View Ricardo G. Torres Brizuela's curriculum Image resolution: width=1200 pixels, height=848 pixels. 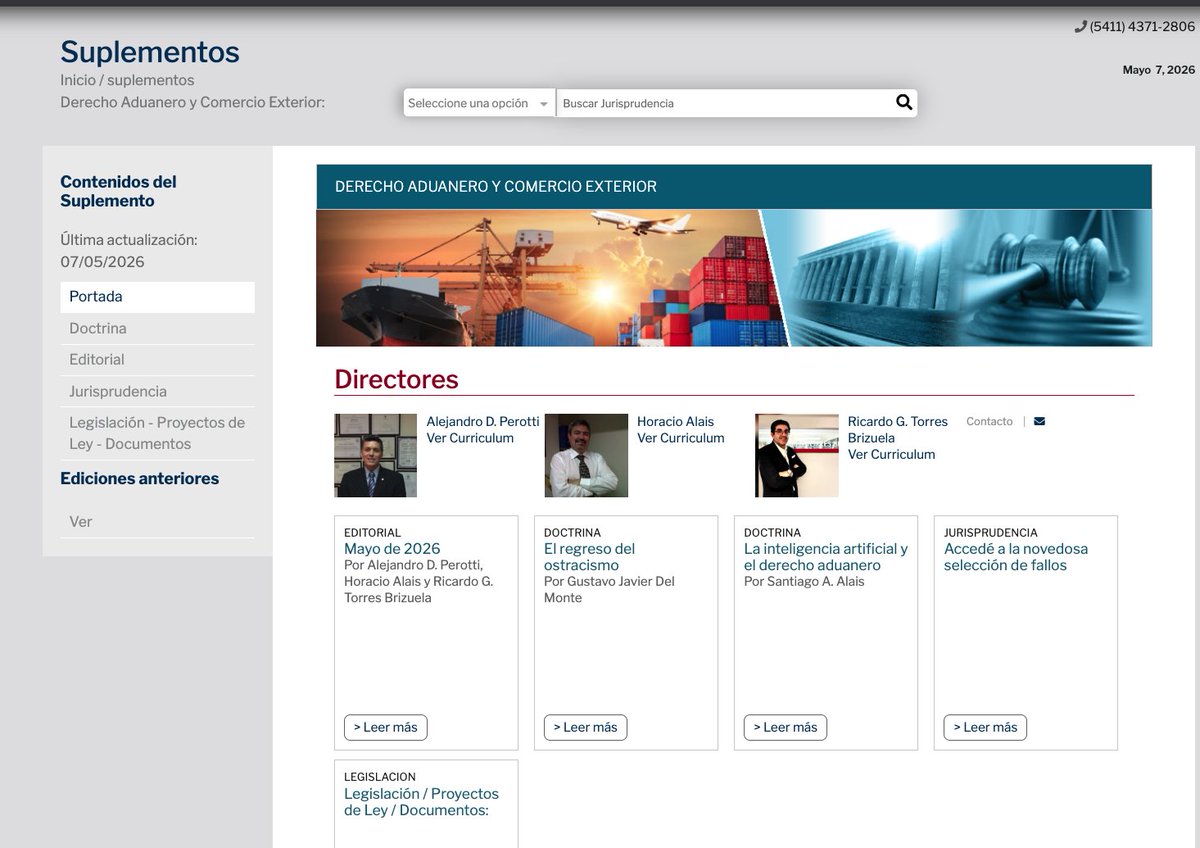(892, 454)
